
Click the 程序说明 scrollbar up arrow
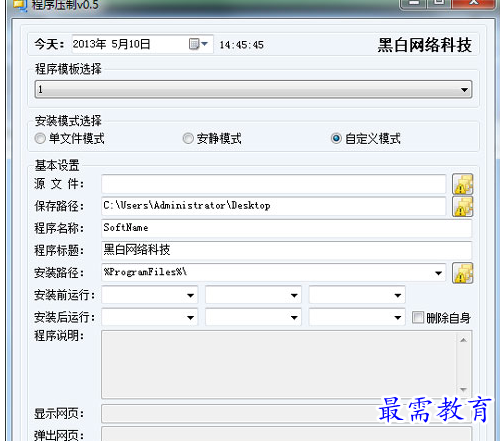point(463,340)
